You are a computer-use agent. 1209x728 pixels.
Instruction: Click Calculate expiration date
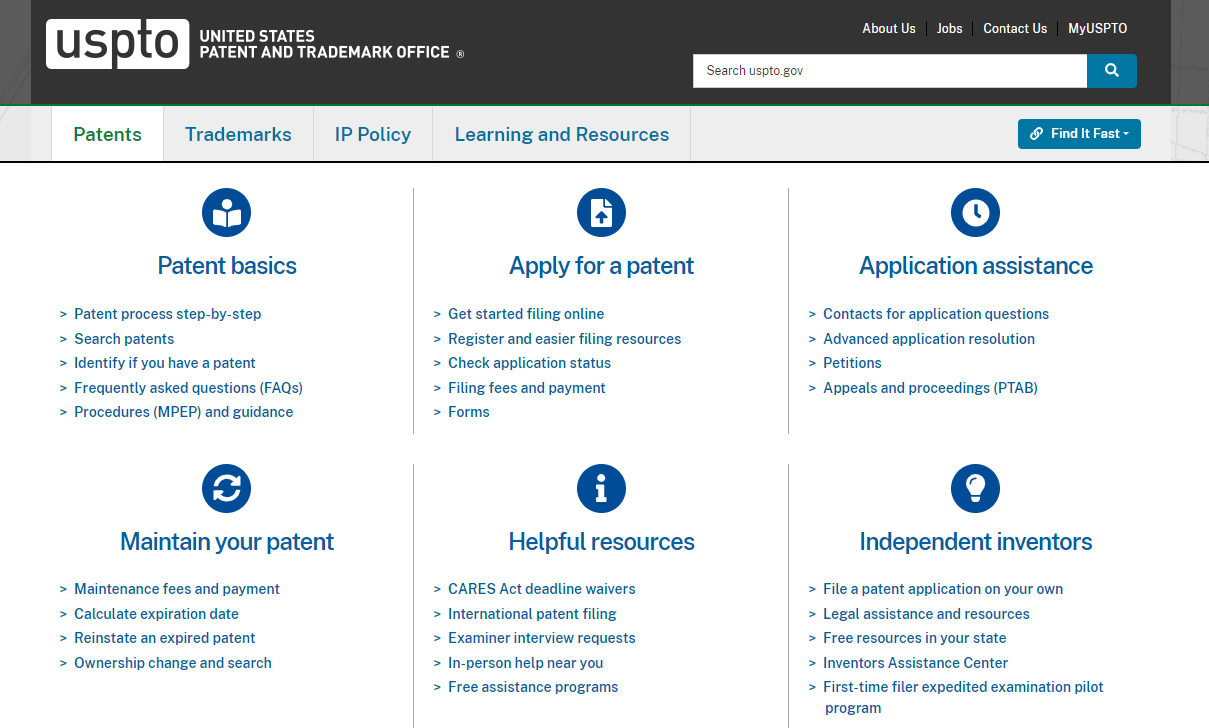[x=156, y=614]
